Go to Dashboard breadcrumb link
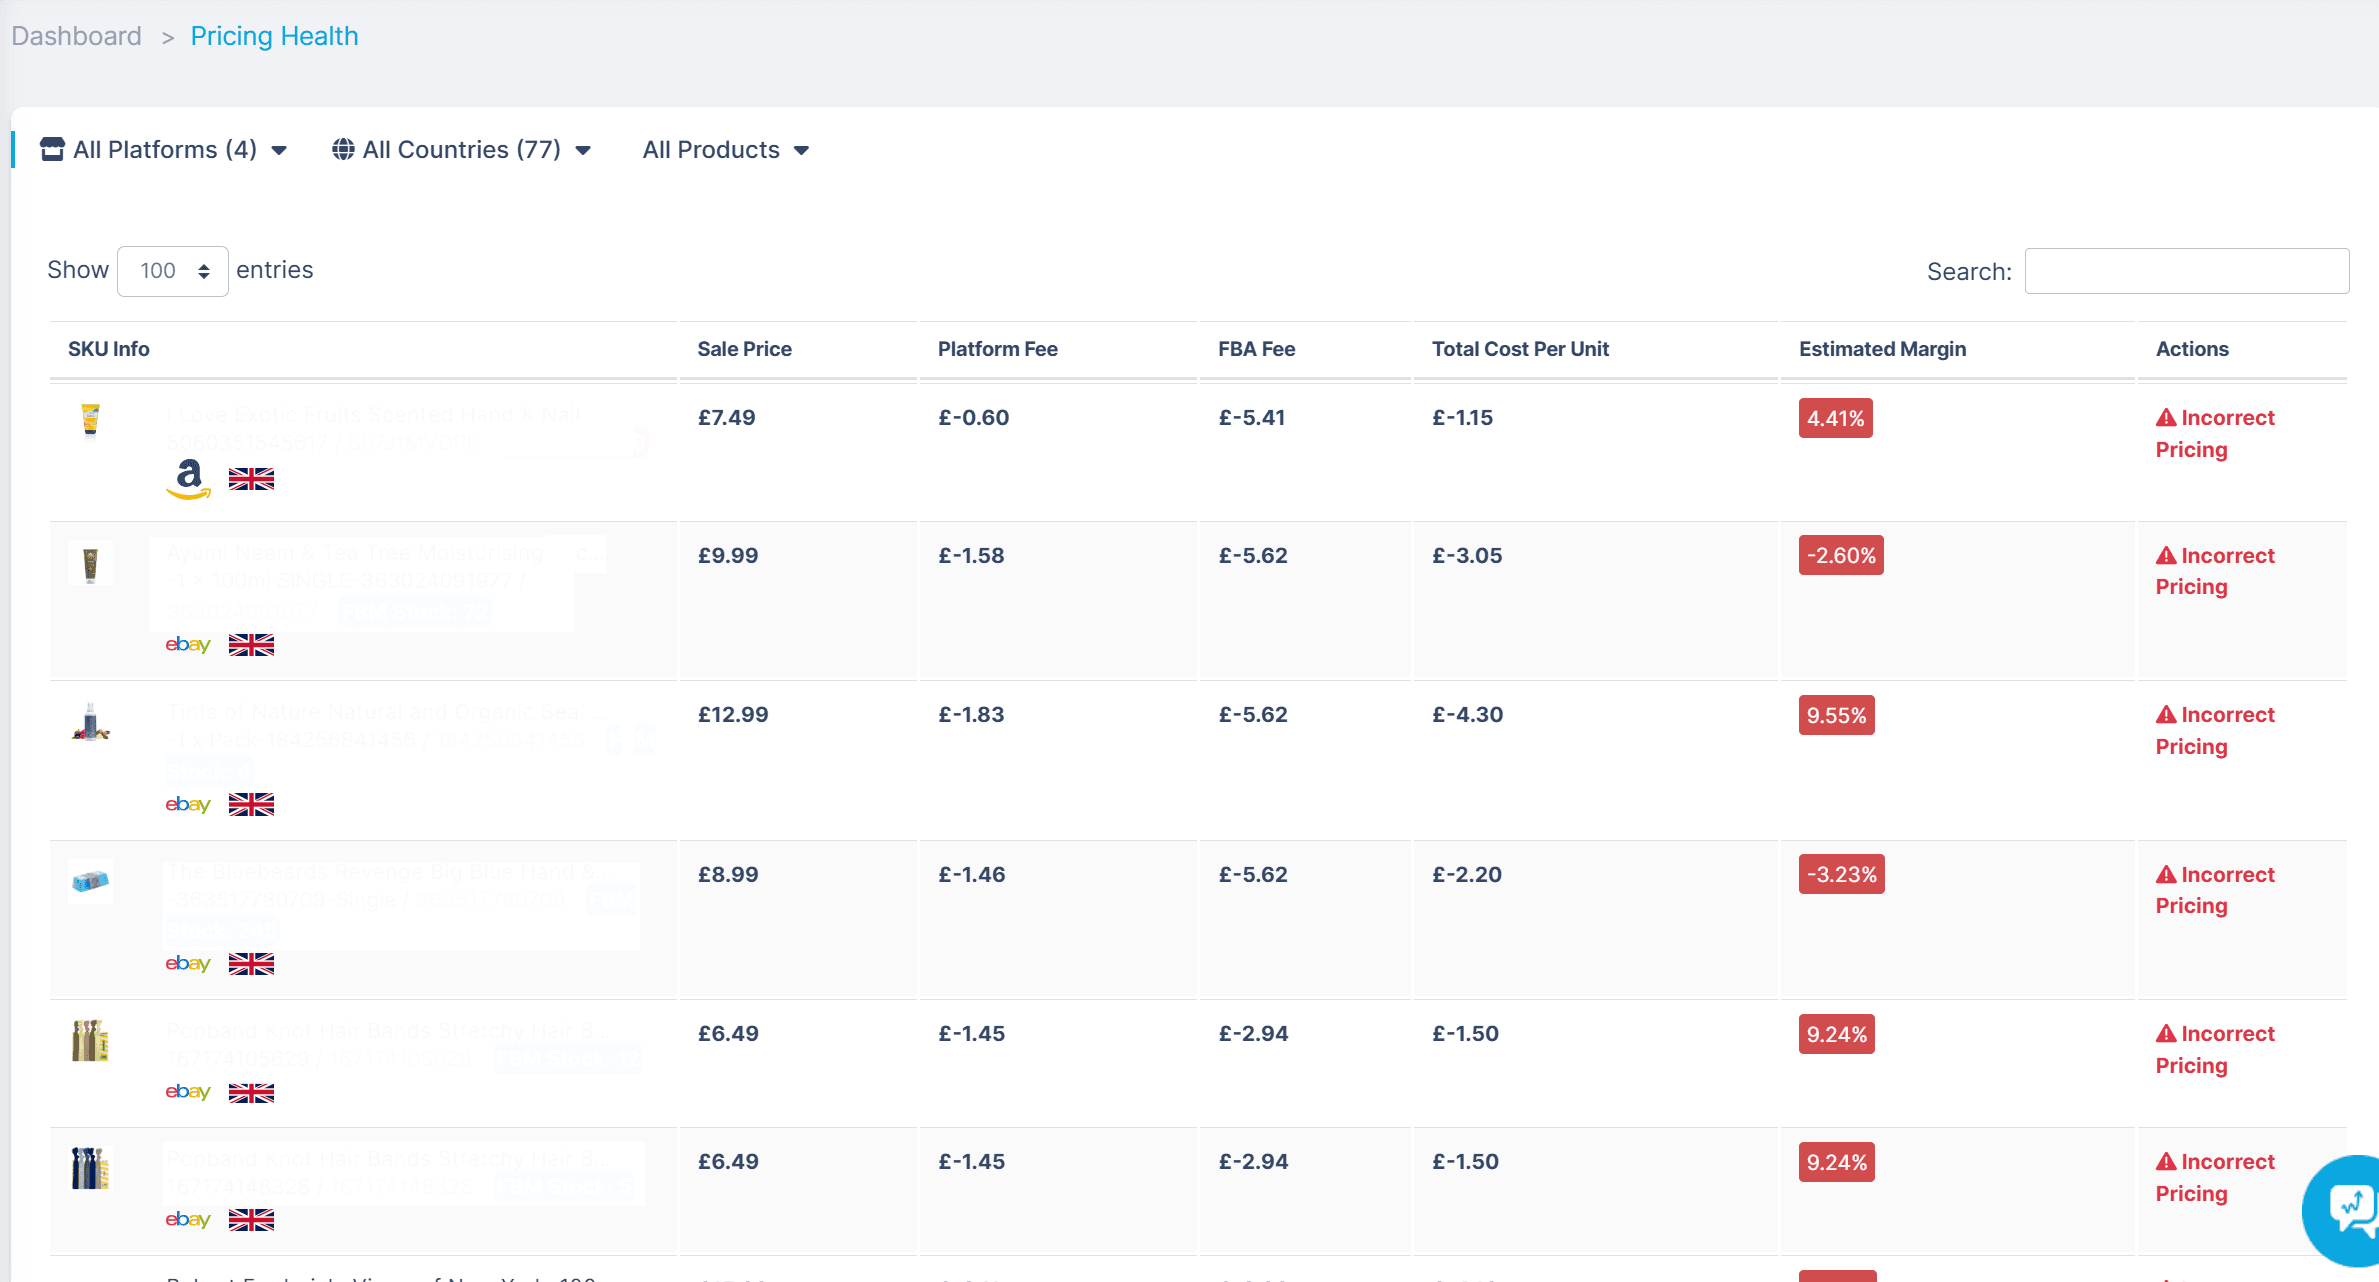The image size is (2379, 1282). [x=77, y=36]
